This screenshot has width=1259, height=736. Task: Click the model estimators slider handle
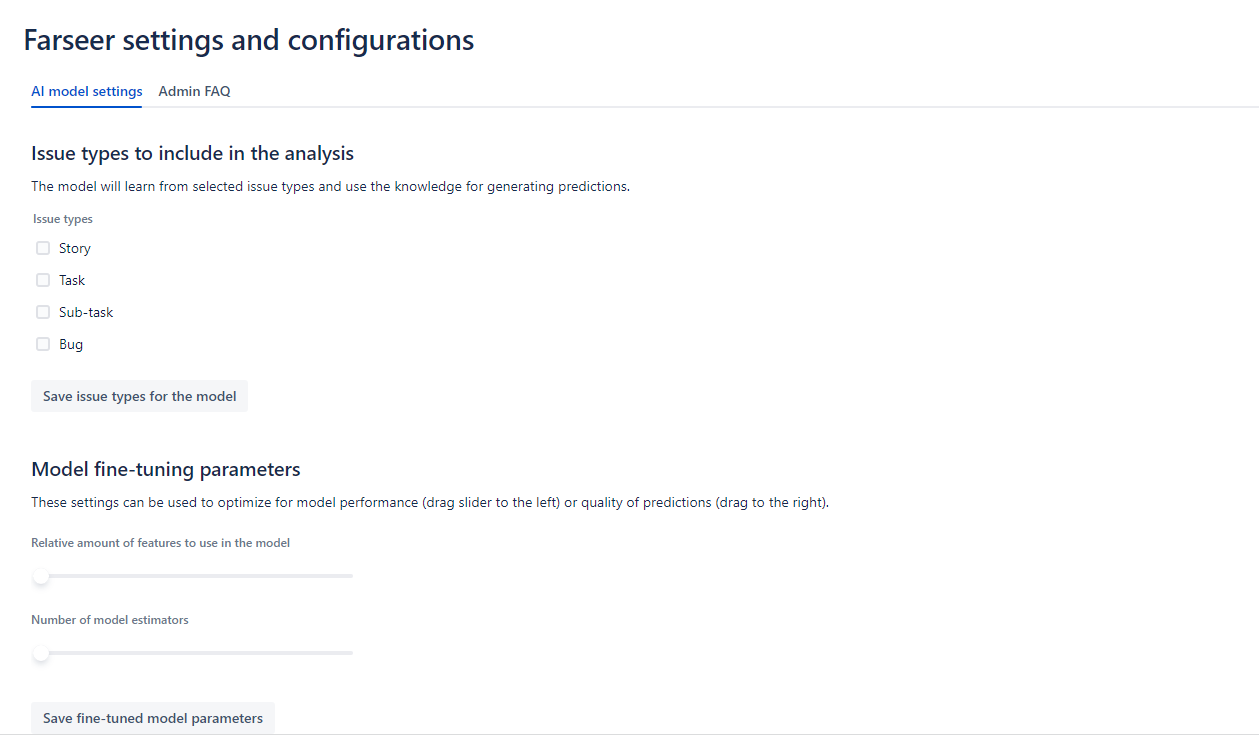point(41,653)
